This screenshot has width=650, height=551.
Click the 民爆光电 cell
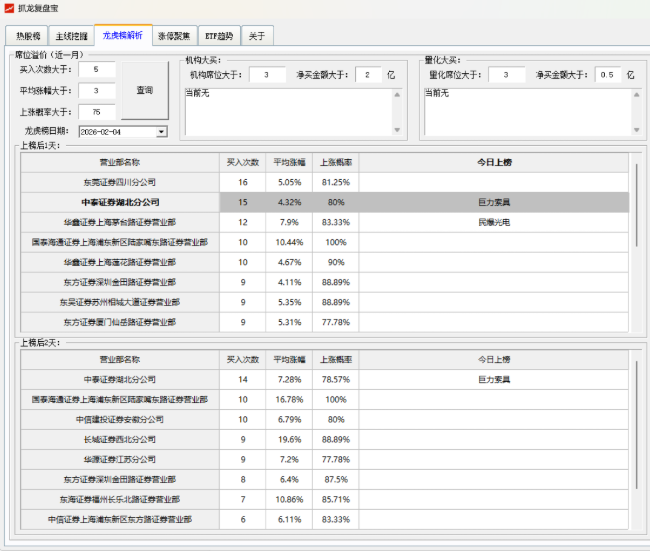[494, 223]
